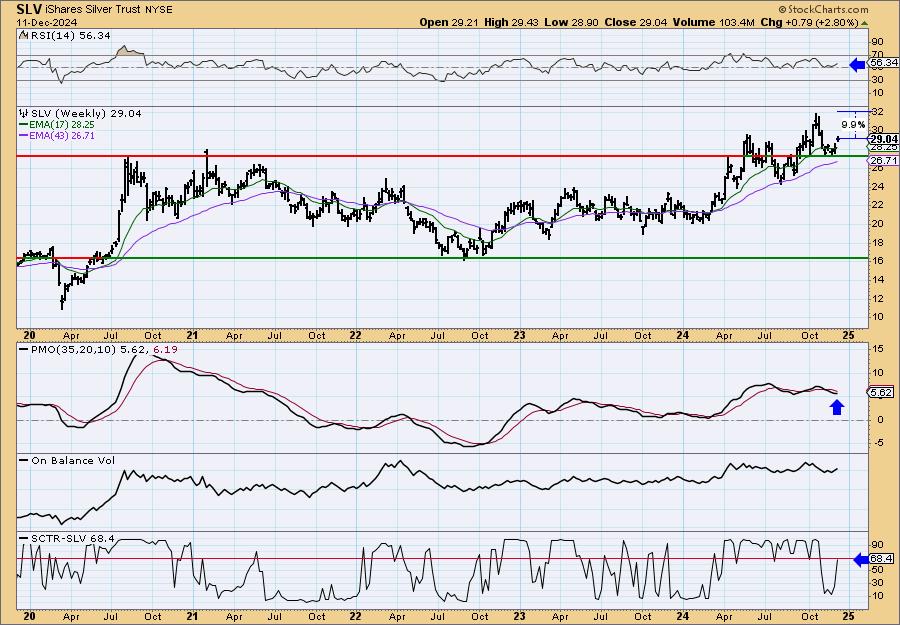Click the On Balance Vol label

[73, 461]
